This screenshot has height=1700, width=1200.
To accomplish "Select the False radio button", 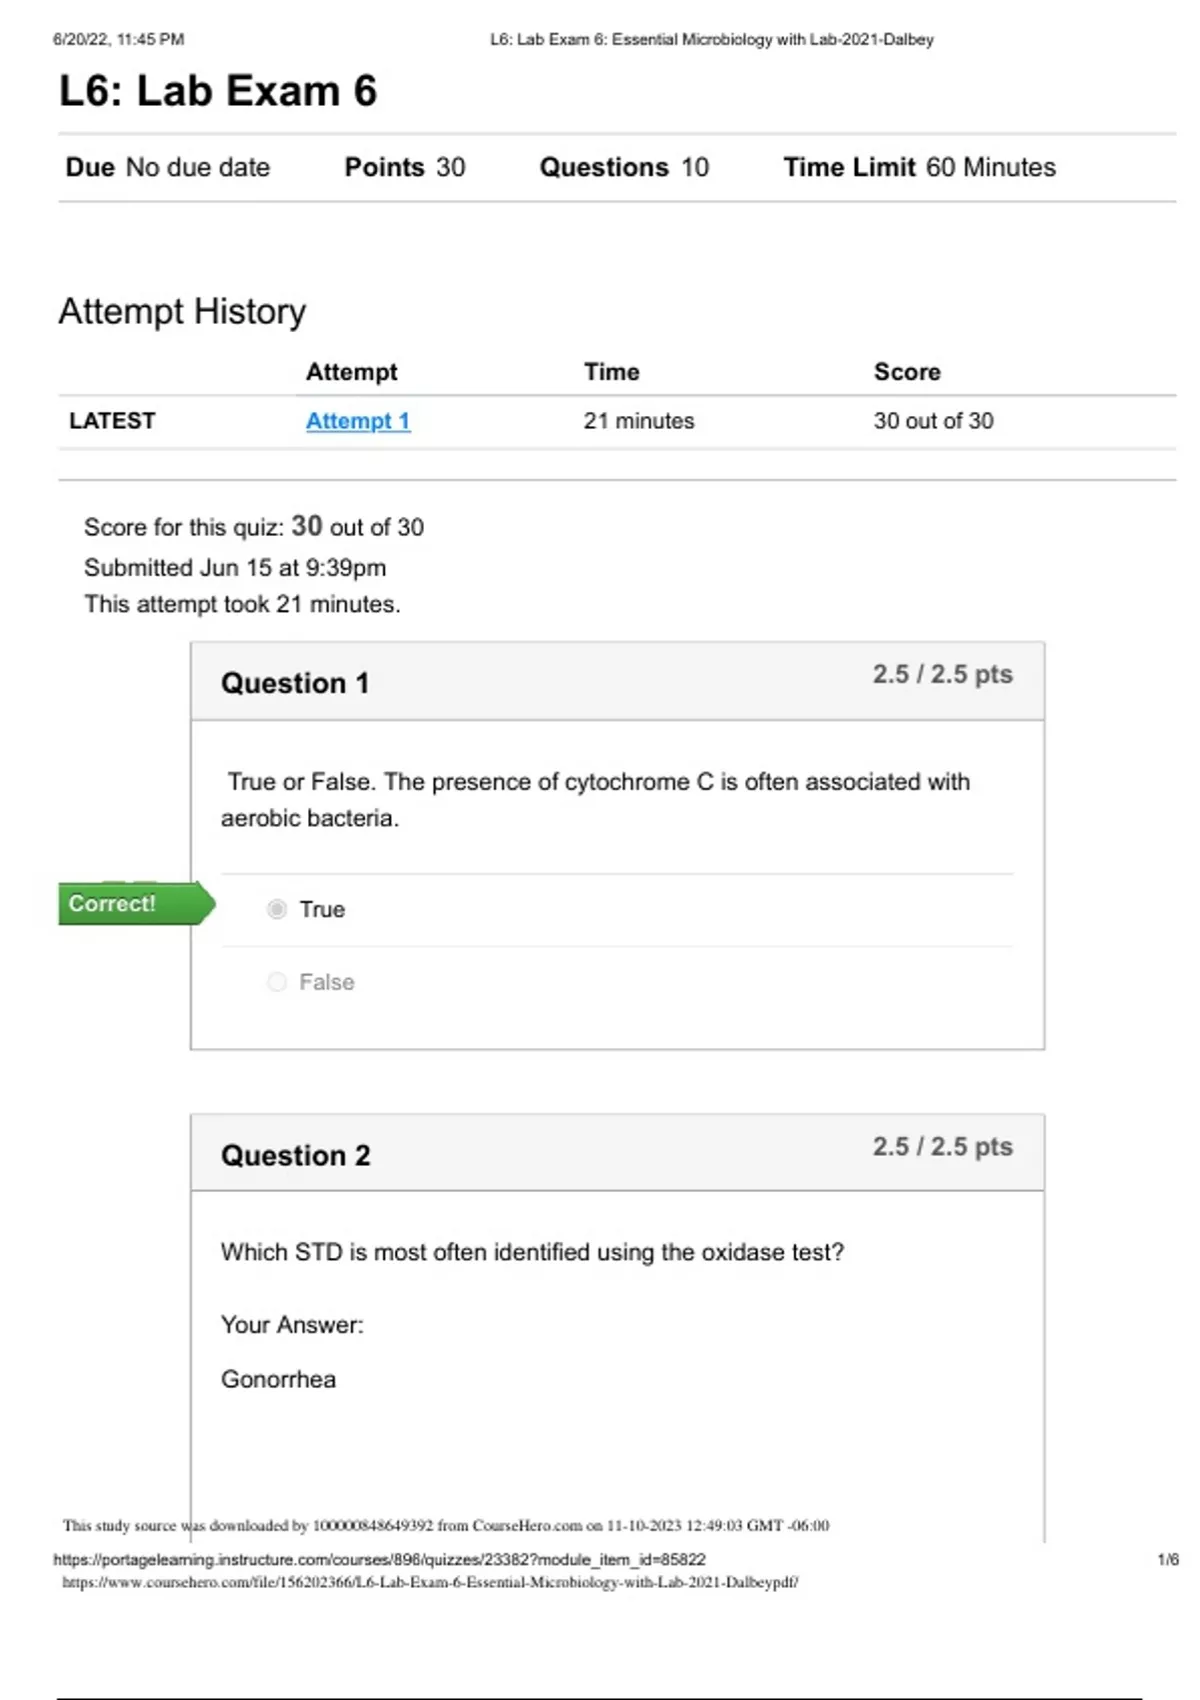I will pyautogui.click(x=277, y=982).
